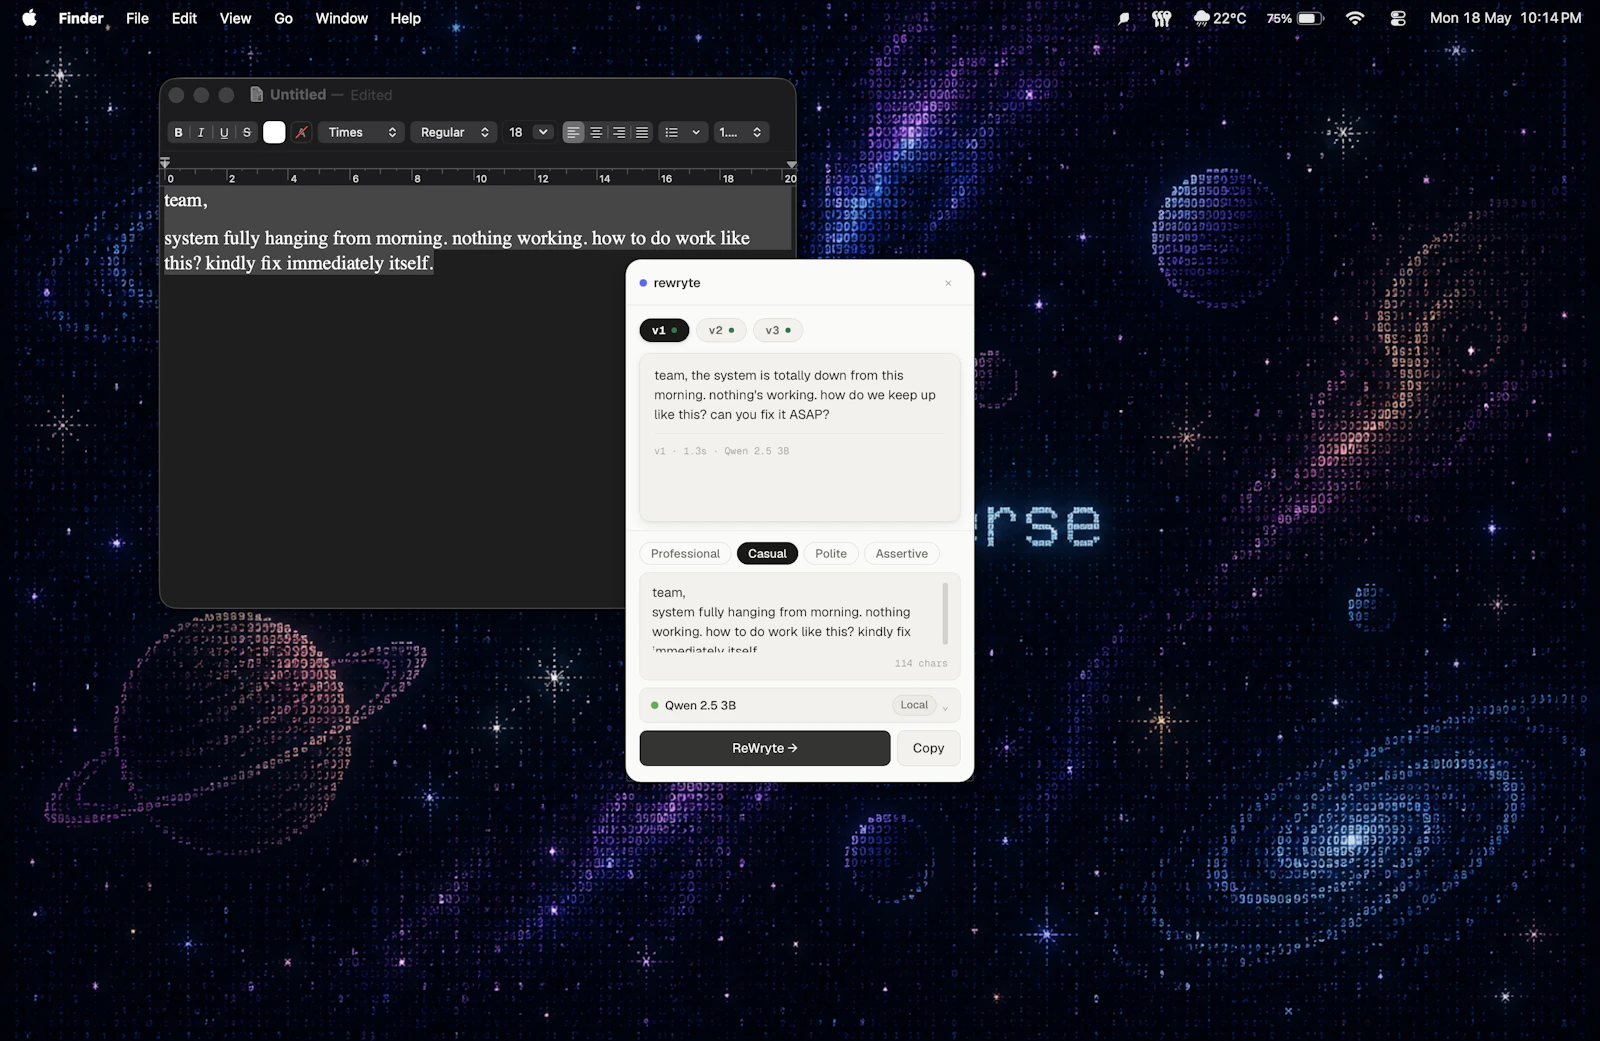Click the icon left of the weather icon
The image size is (1600, 1041).
tap(1161, 18)
